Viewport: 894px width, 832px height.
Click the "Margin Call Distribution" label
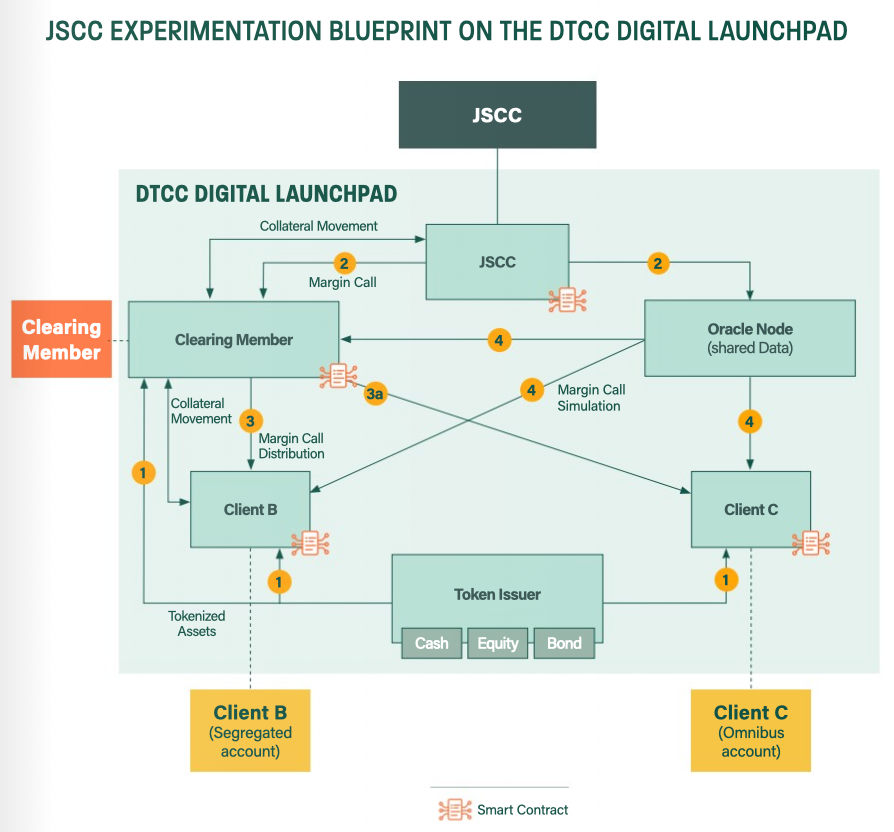click(x=291, y=446)
